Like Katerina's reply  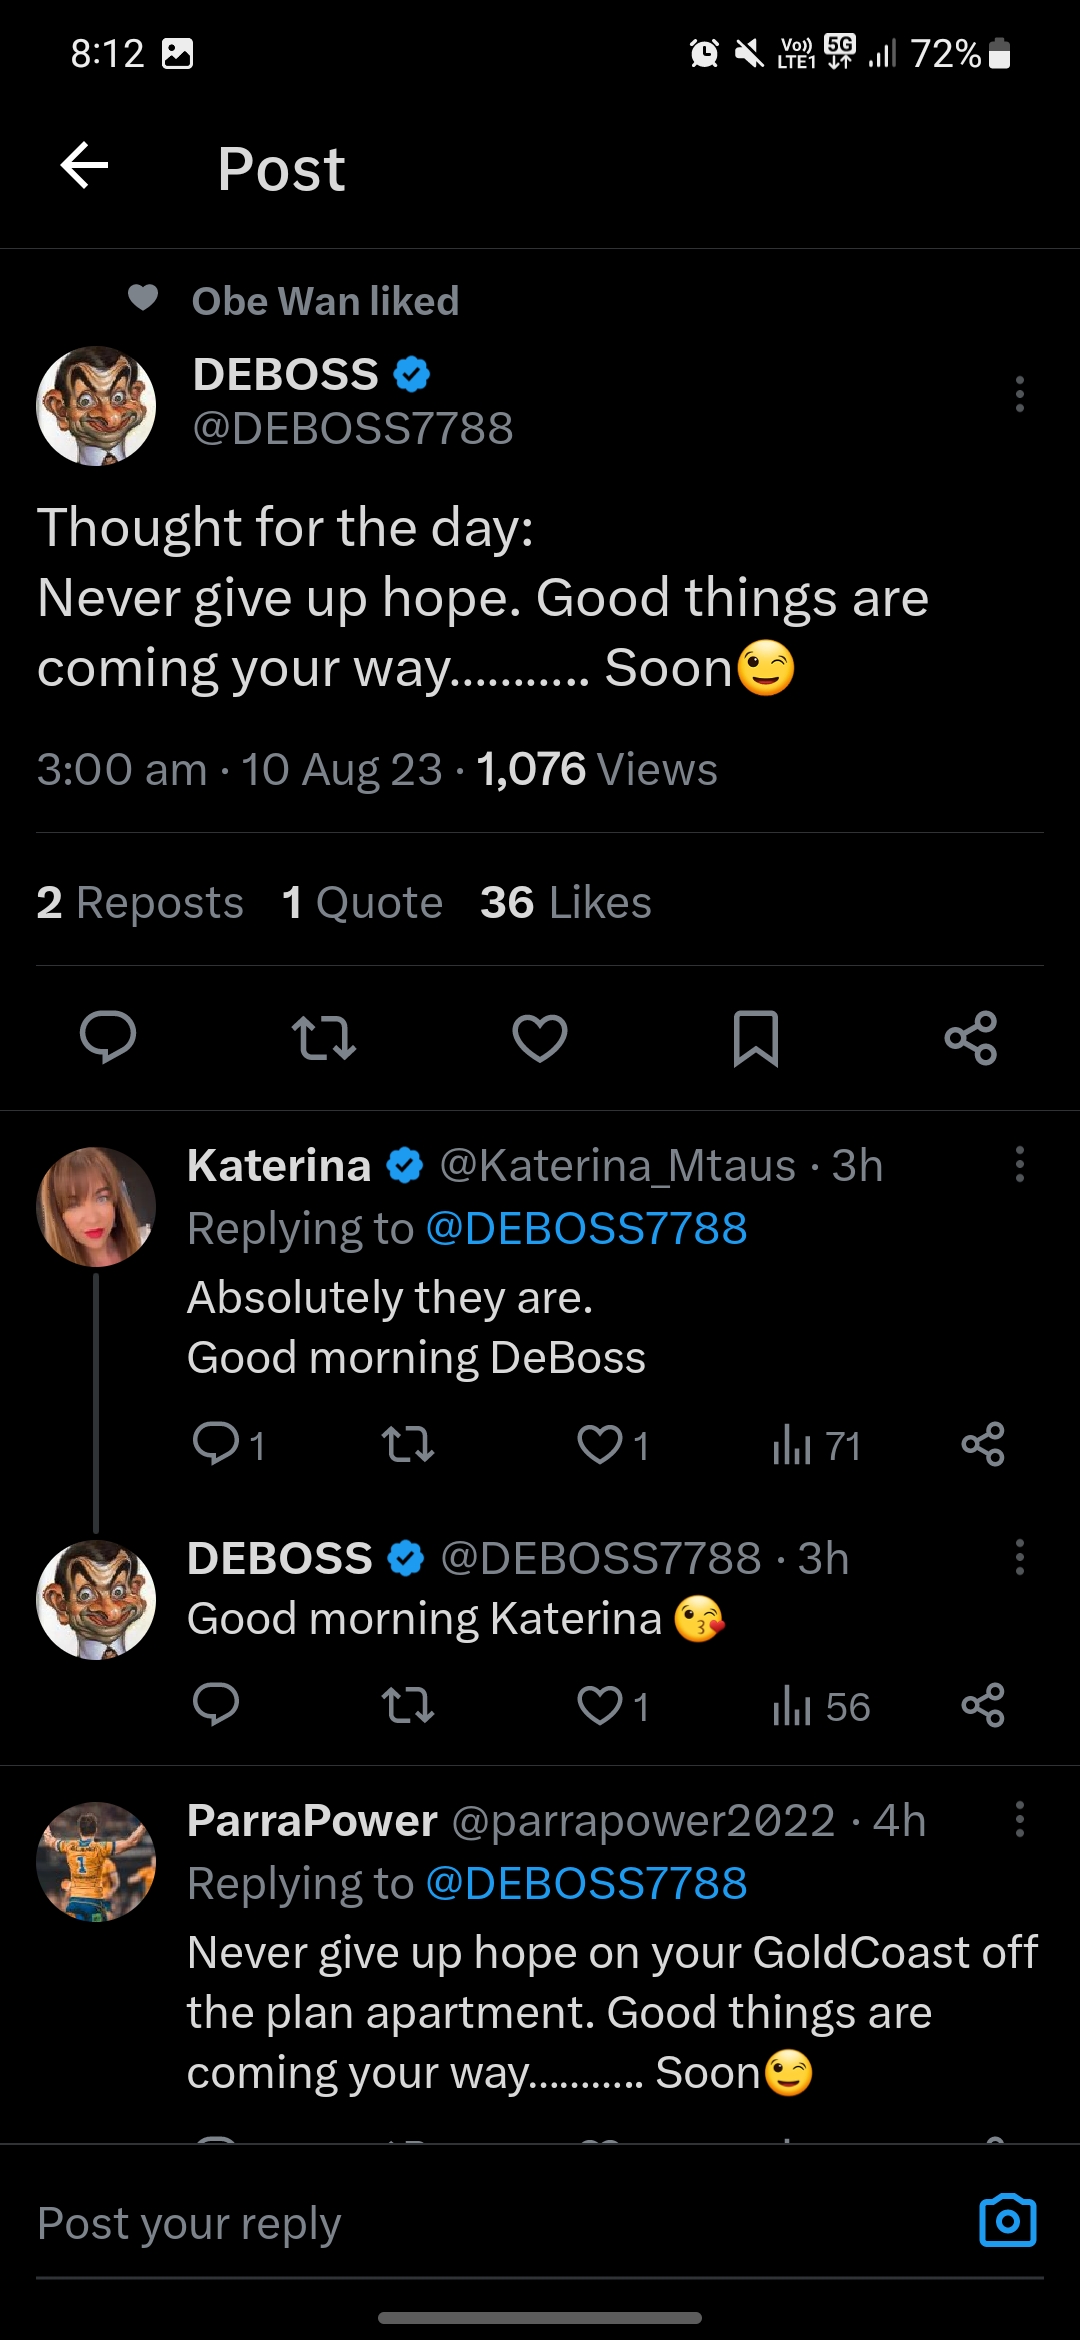point(601,1445)
